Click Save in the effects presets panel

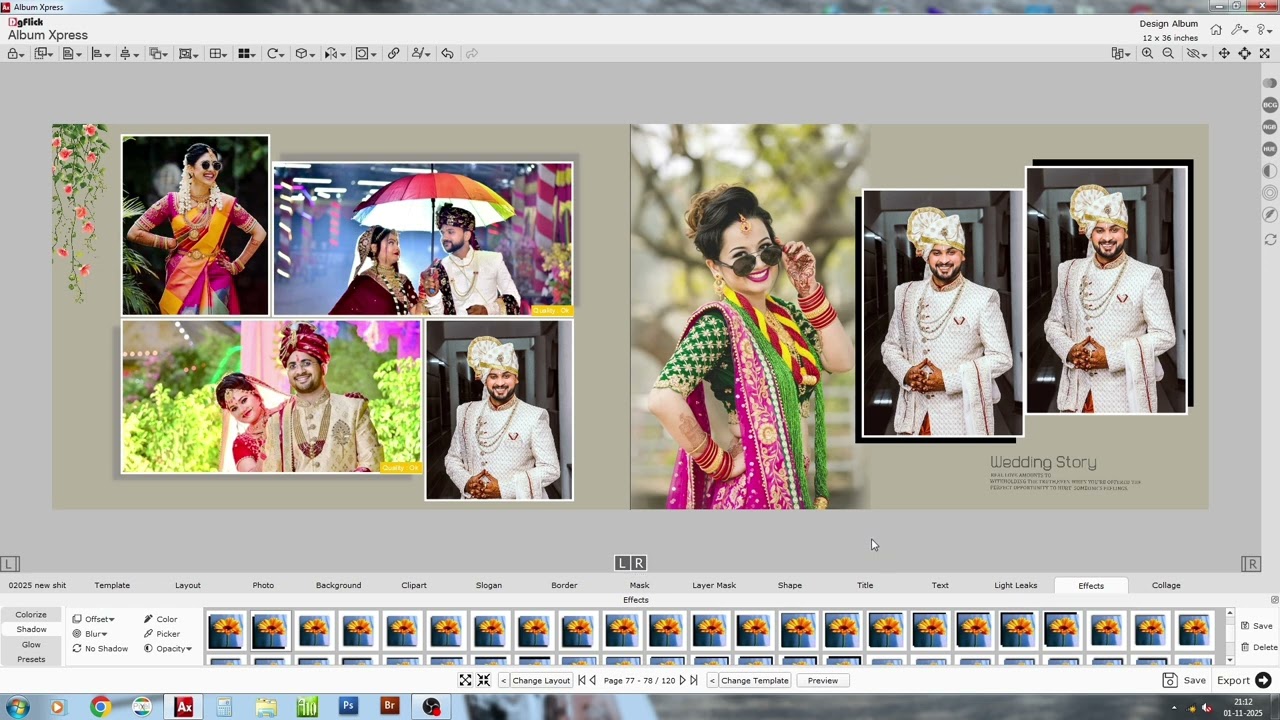click(x=1257, y=626)
